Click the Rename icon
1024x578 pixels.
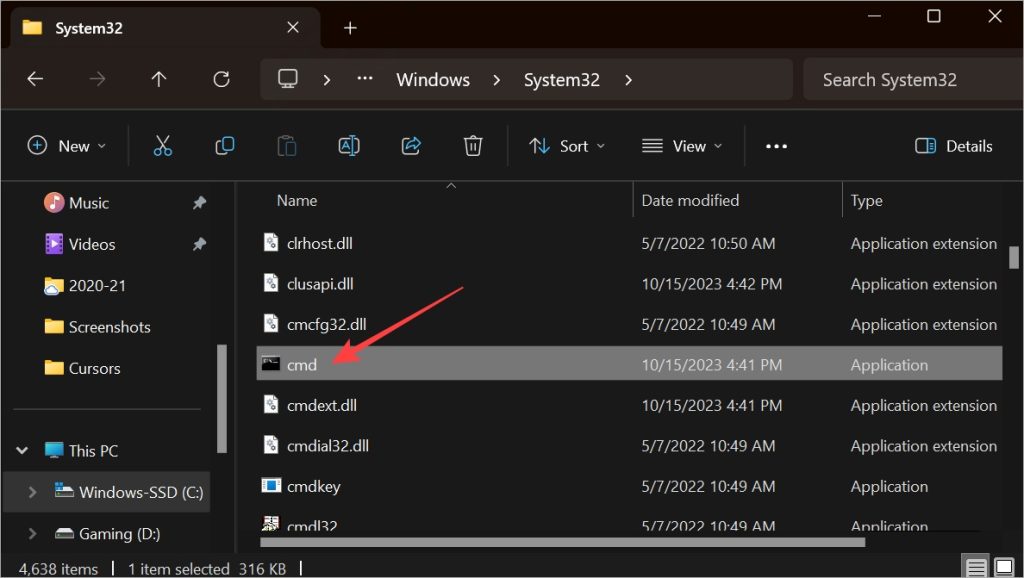coord(349,146)
